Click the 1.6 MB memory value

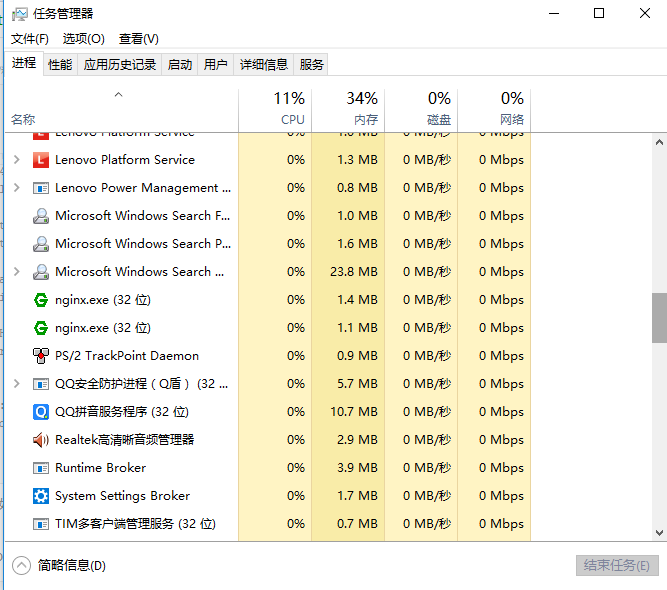tap(357, 244)
